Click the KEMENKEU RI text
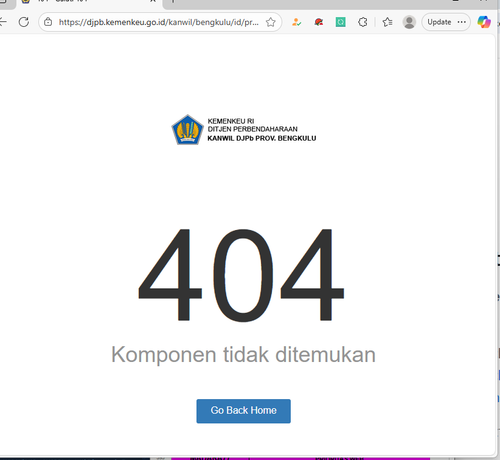 click(x=231, y=121)
